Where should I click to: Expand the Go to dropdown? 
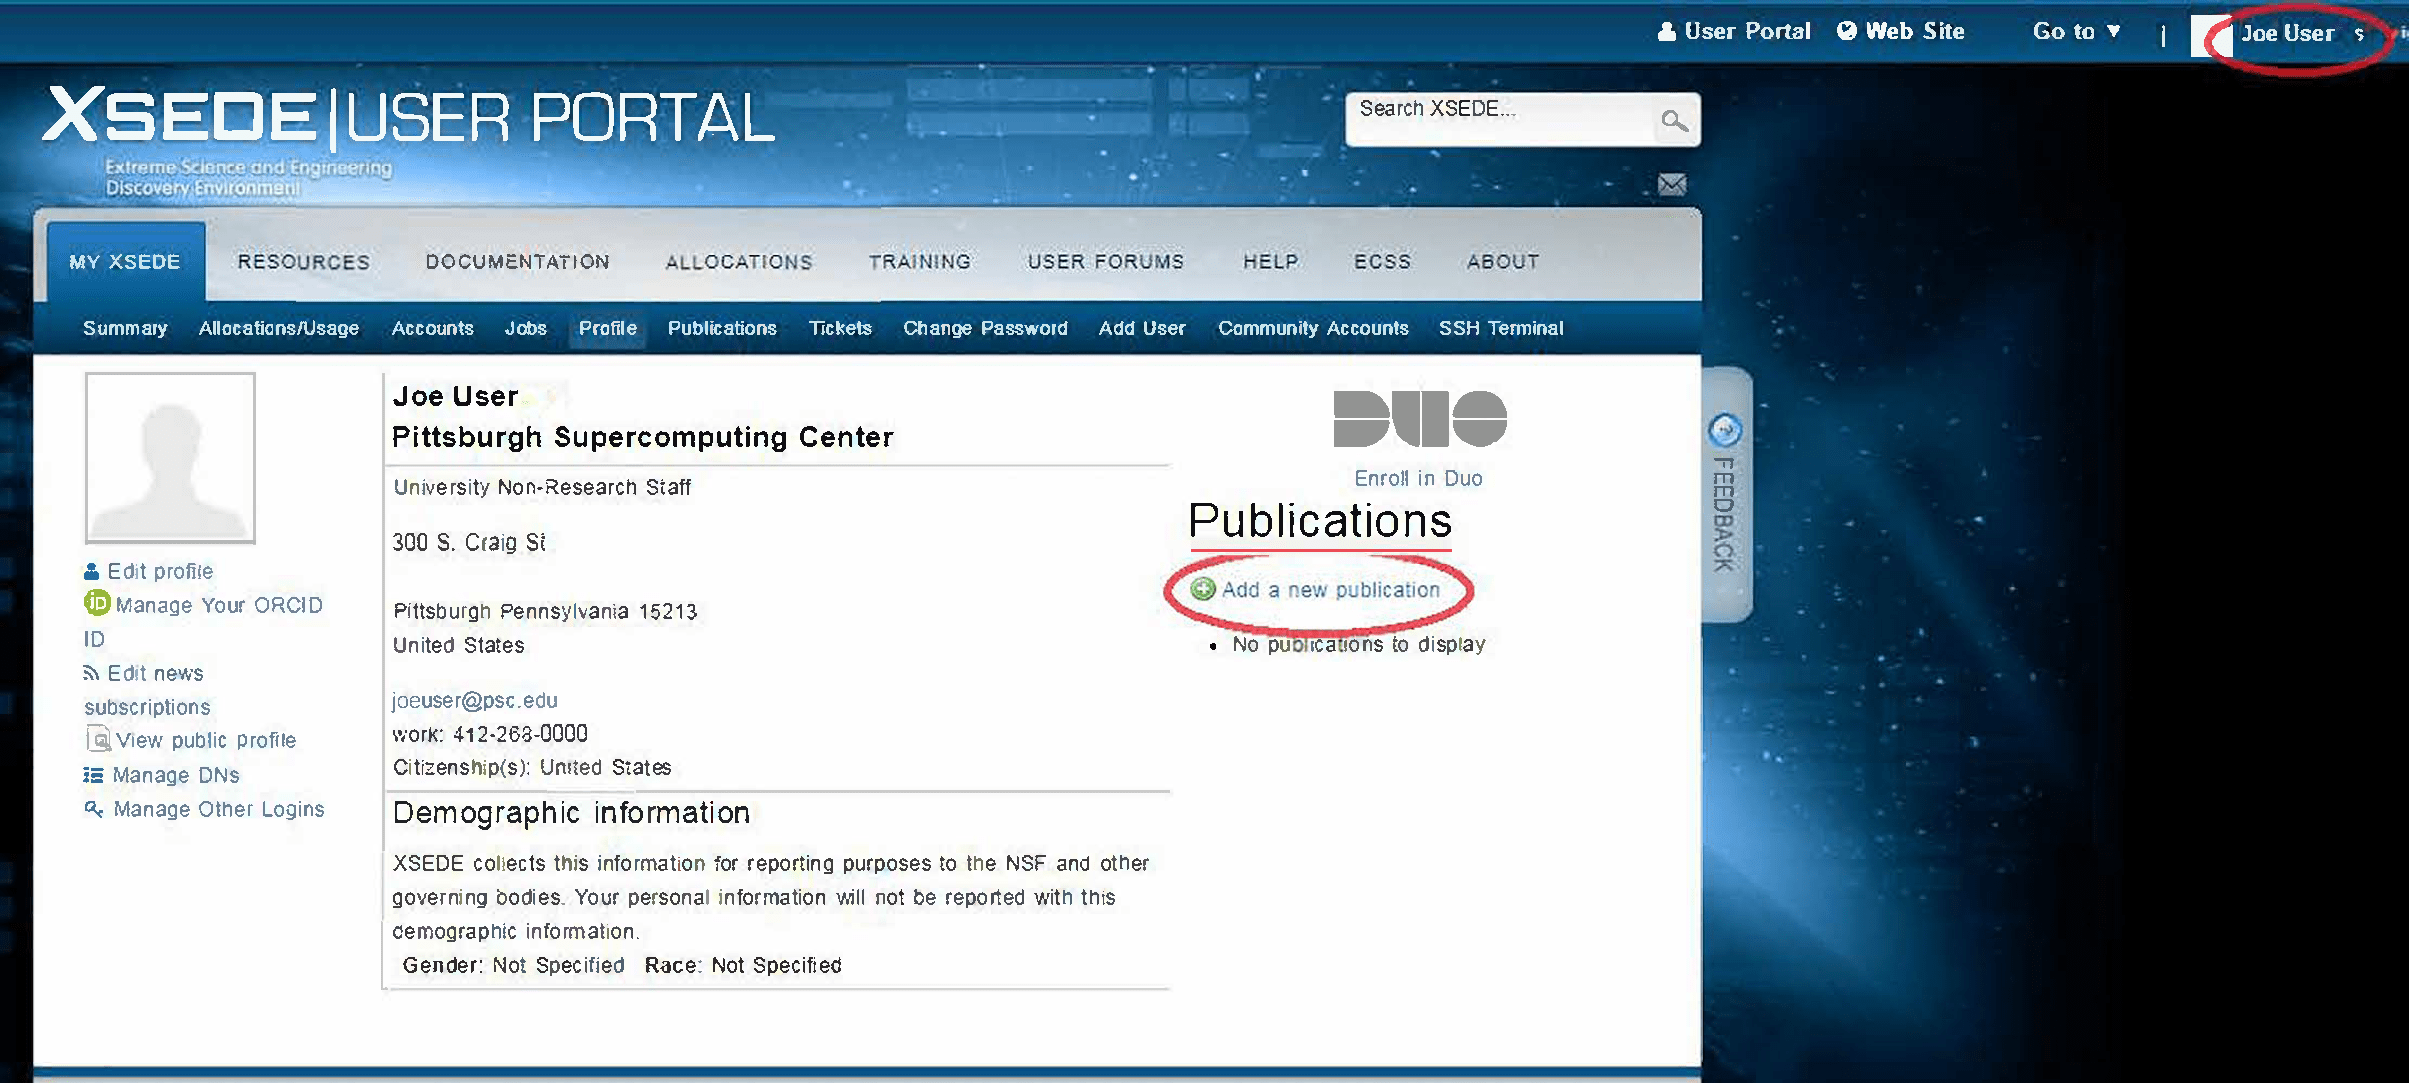(x=2076, y=32)
